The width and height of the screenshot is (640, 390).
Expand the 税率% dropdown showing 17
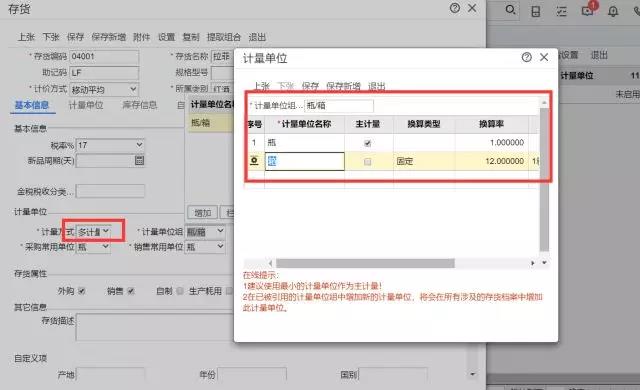click(110, 145)
